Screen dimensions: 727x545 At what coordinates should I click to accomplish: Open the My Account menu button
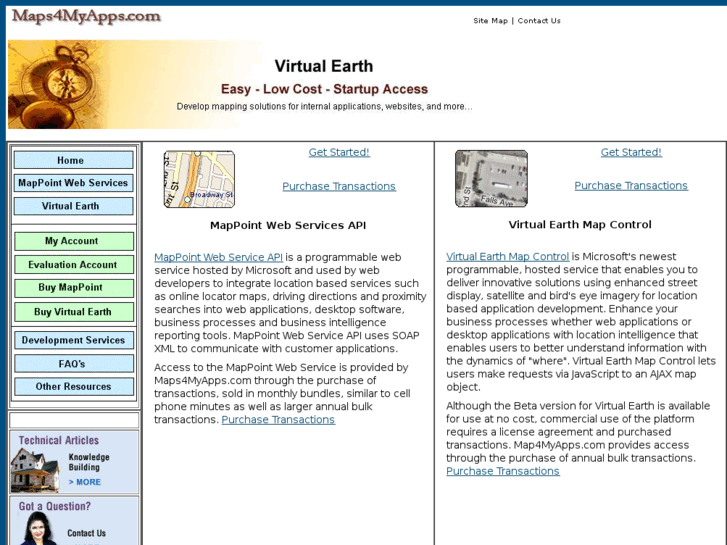74,241
